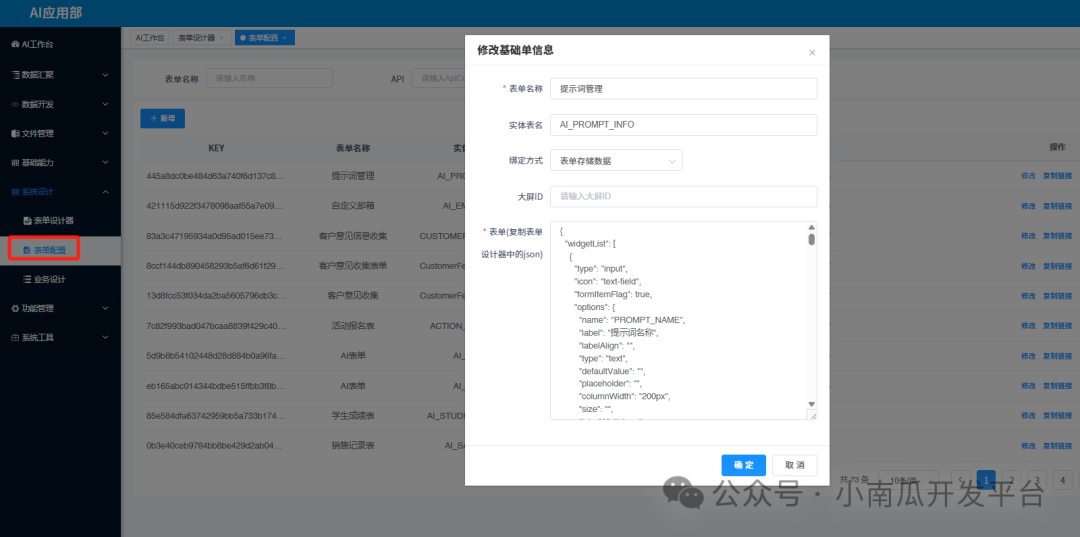Expand the 数据汇聚 menu chevron
Viewport: 1080px width, 537px height.
[105, 74]
